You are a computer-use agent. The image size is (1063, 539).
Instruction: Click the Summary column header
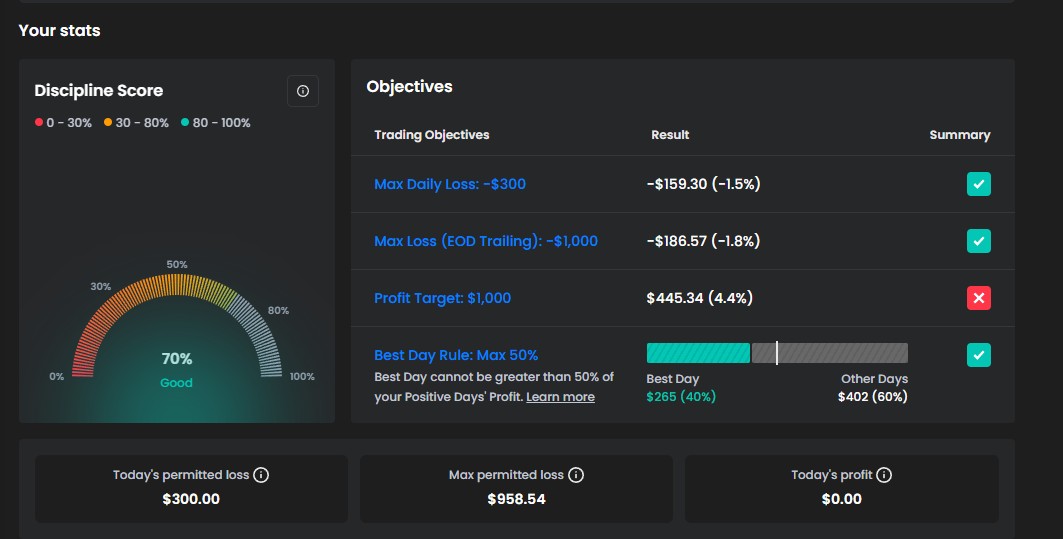[x=959, y=135]
